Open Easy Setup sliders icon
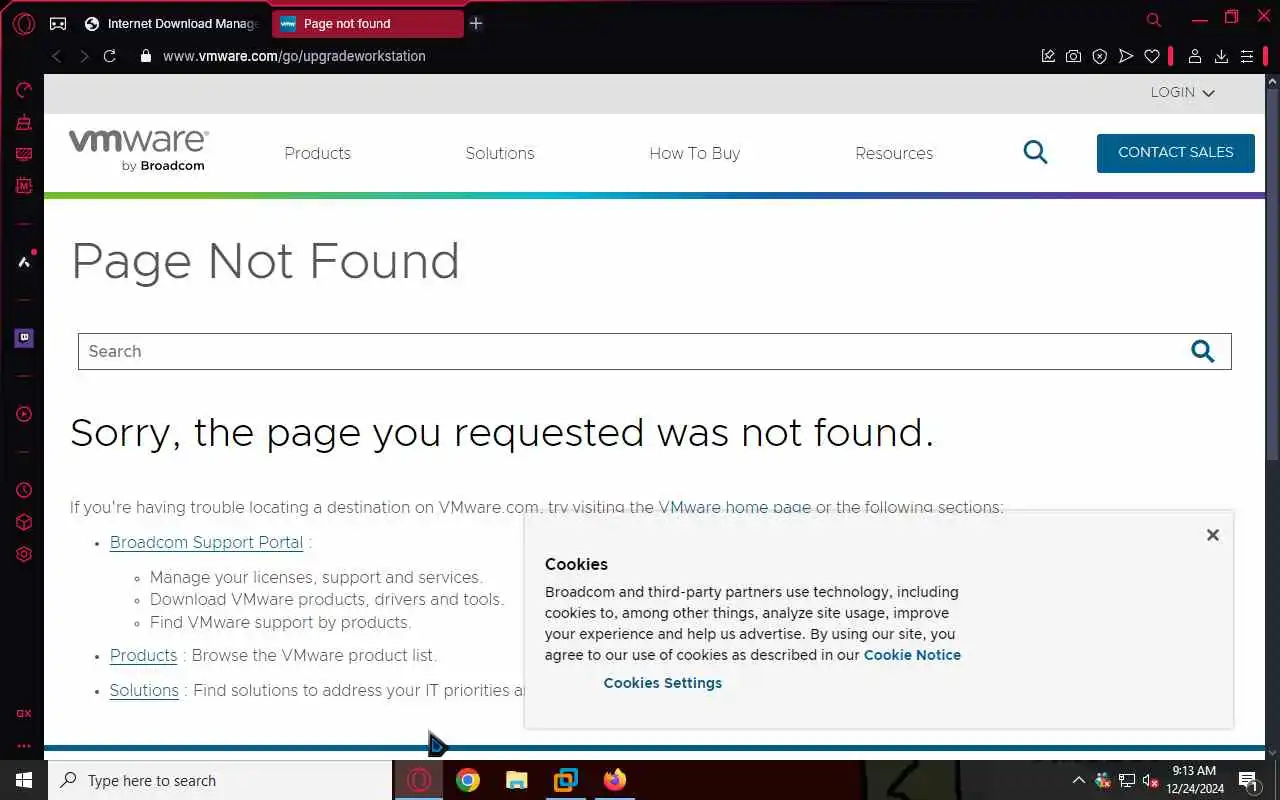This screenshot has height=800, width=1280. coord(1247,56)
